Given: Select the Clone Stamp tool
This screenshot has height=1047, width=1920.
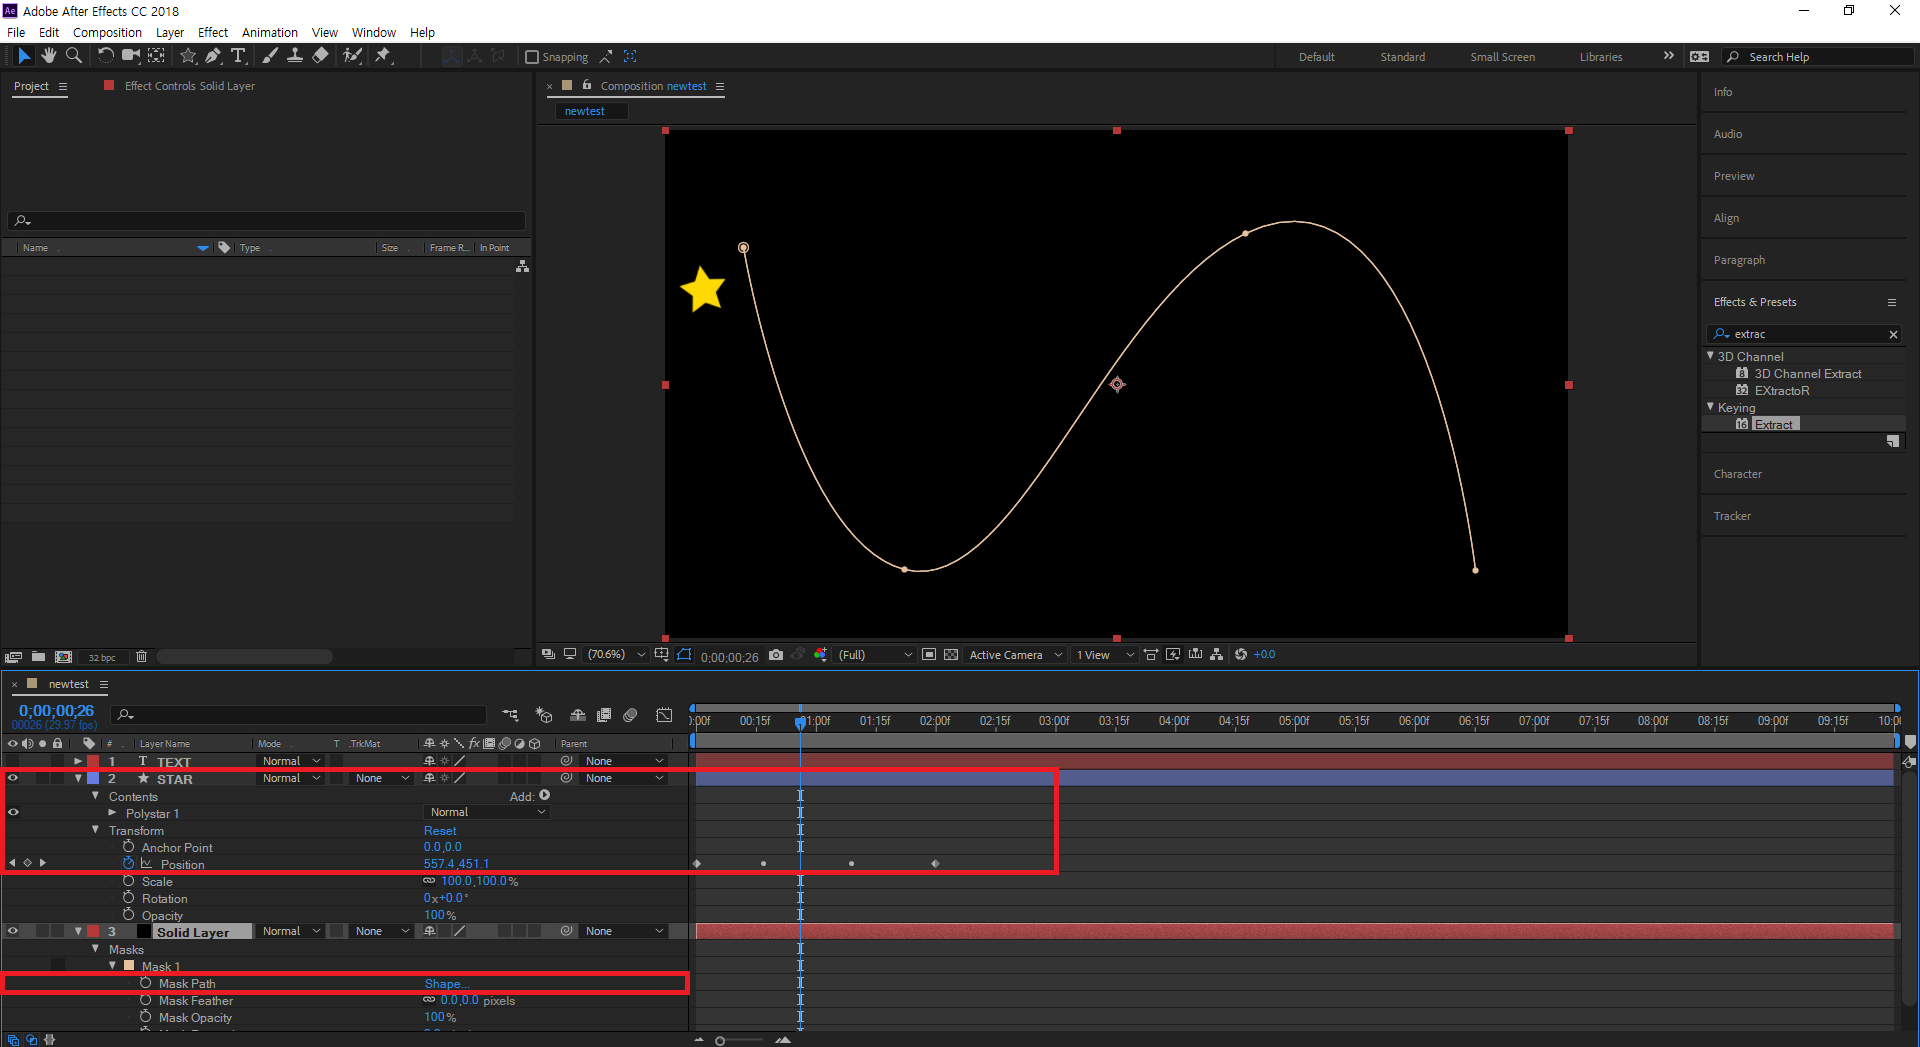Looking at the screenshot, I should [x=295, y=56].
